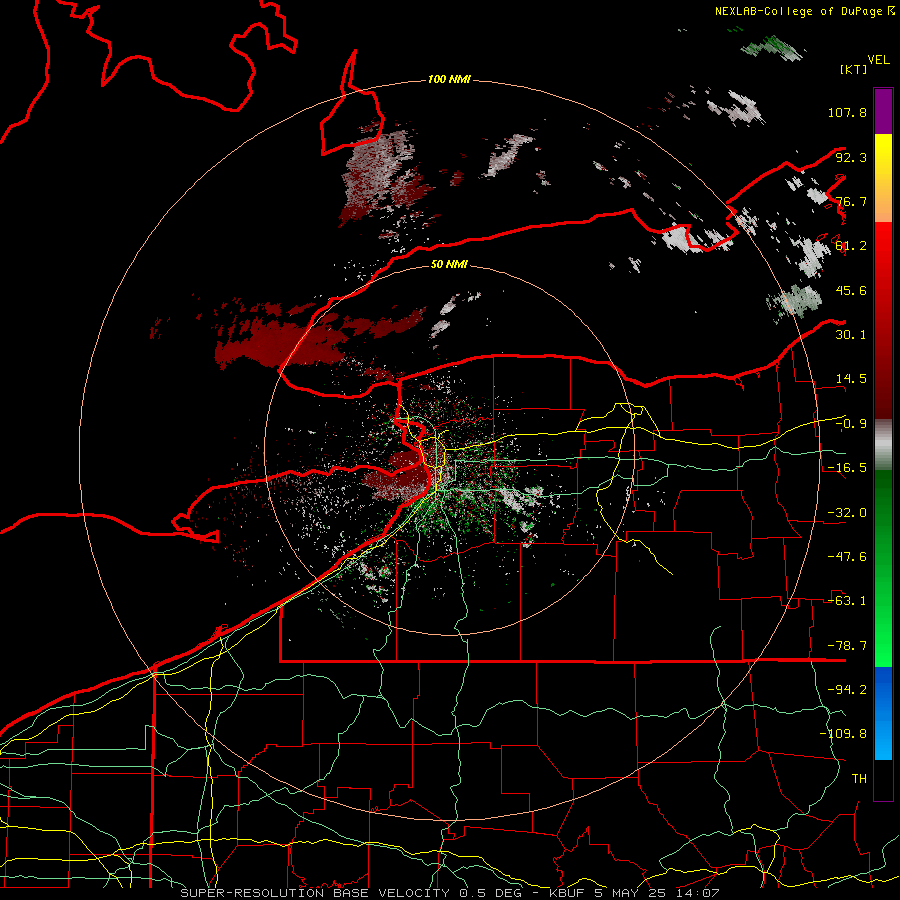Click the -32.0 velocity scale value
This screenshot has height=900, width=900.
847,513
